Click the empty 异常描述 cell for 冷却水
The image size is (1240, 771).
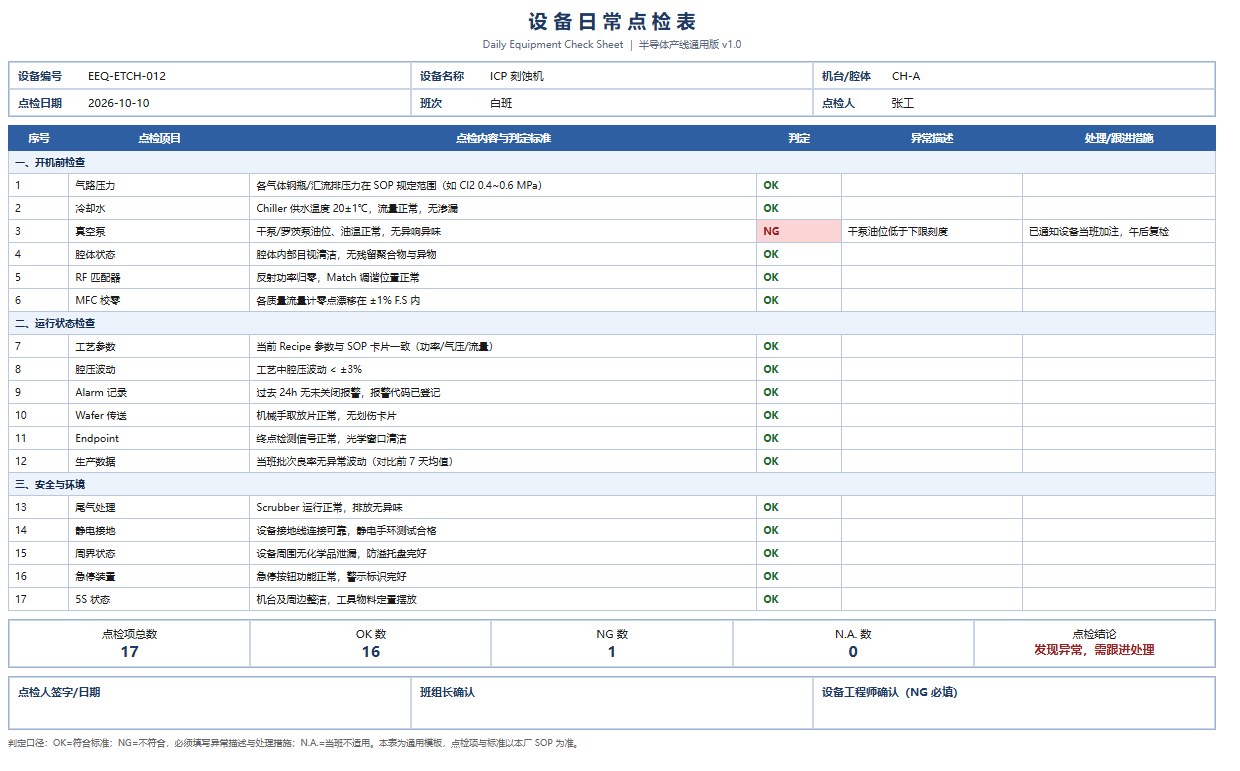(x=931, y=208)
